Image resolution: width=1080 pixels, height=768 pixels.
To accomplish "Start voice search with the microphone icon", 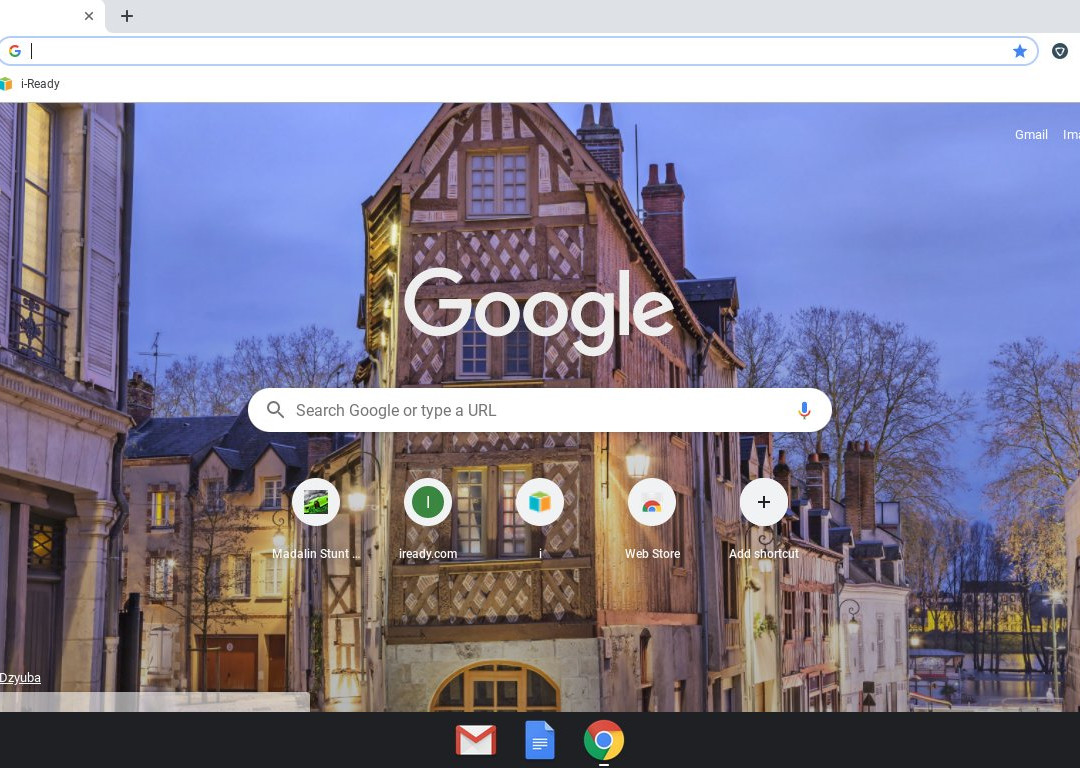I will tap(804, 411).
